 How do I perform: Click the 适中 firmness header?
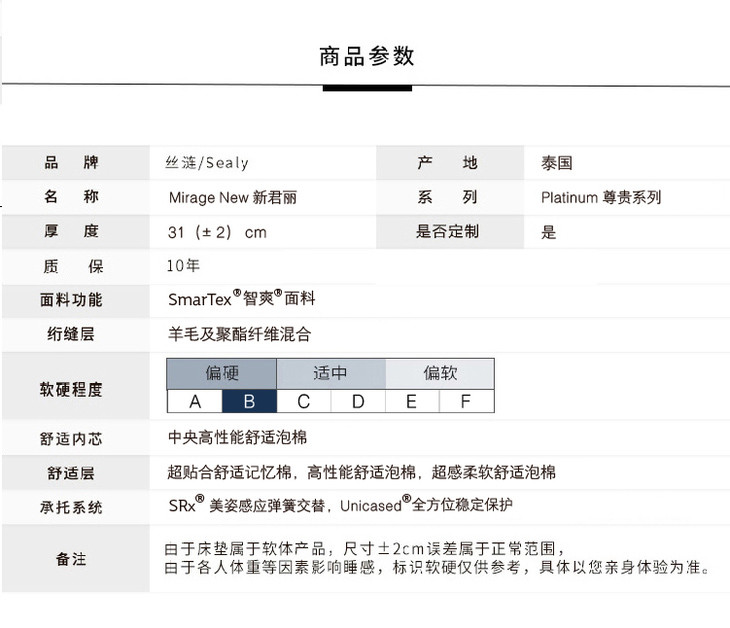tap(330, 374)
